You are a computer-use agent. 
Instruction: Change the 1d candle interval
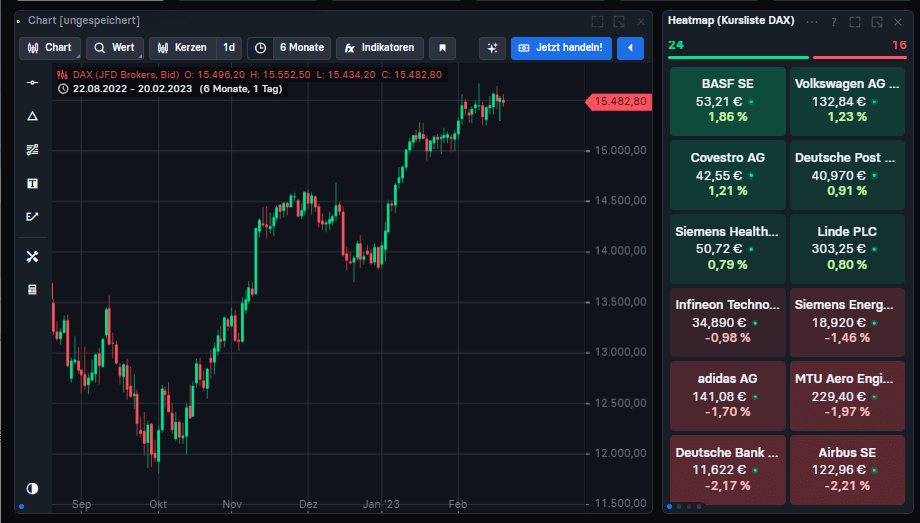[229, 48]
